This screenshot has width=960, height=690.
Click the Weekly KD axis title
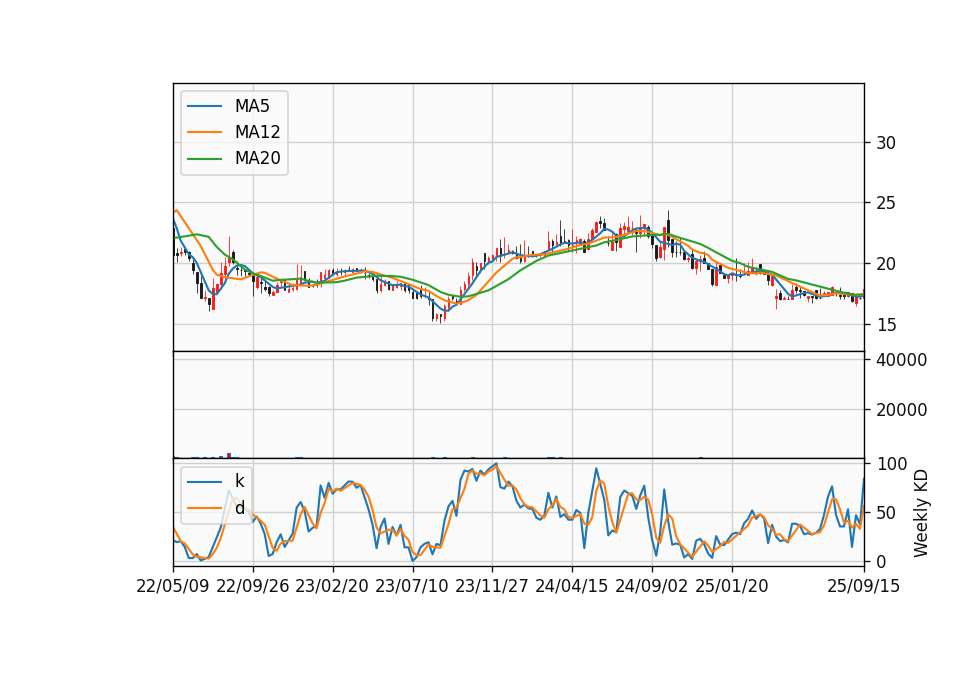coord(920,513)
